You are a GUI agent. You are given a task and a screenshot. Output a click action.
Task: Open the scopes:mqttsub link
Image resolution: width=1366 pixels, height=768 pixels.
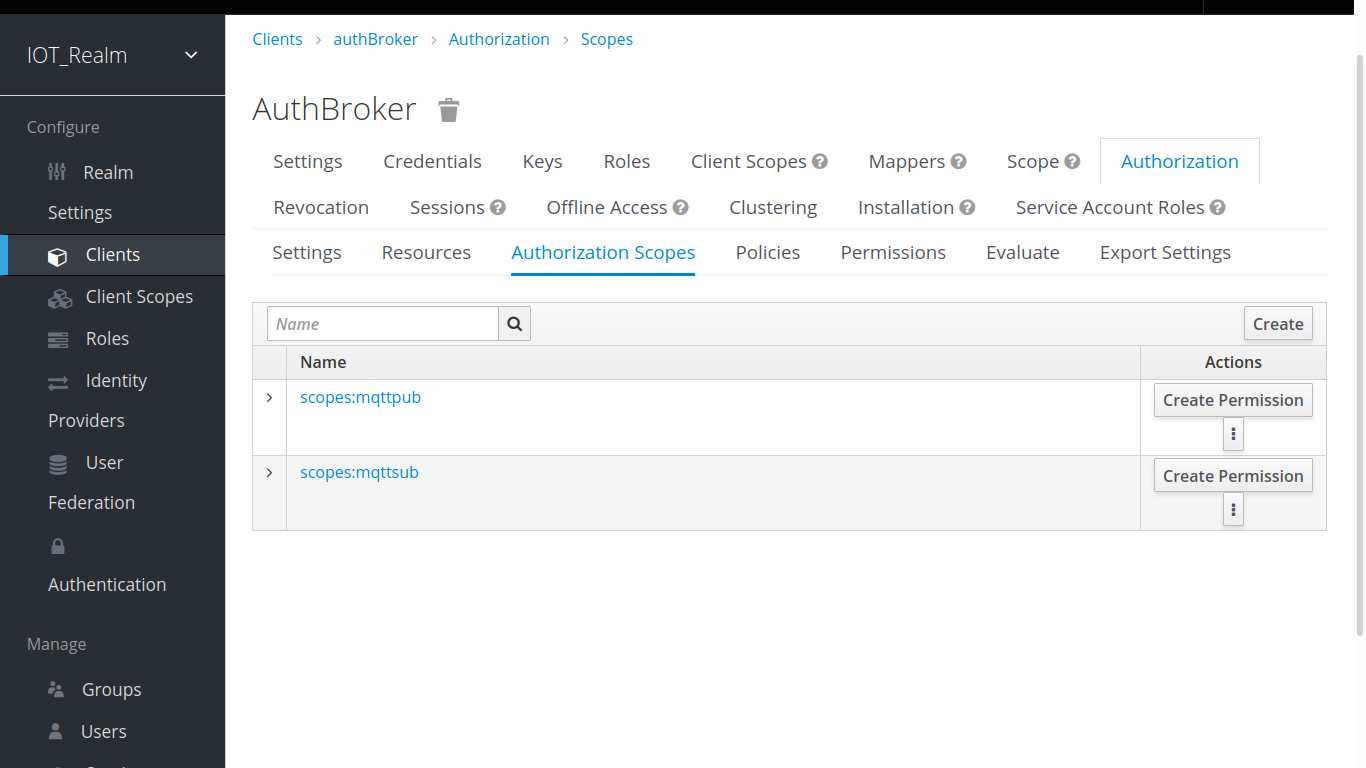coord(359,472)
